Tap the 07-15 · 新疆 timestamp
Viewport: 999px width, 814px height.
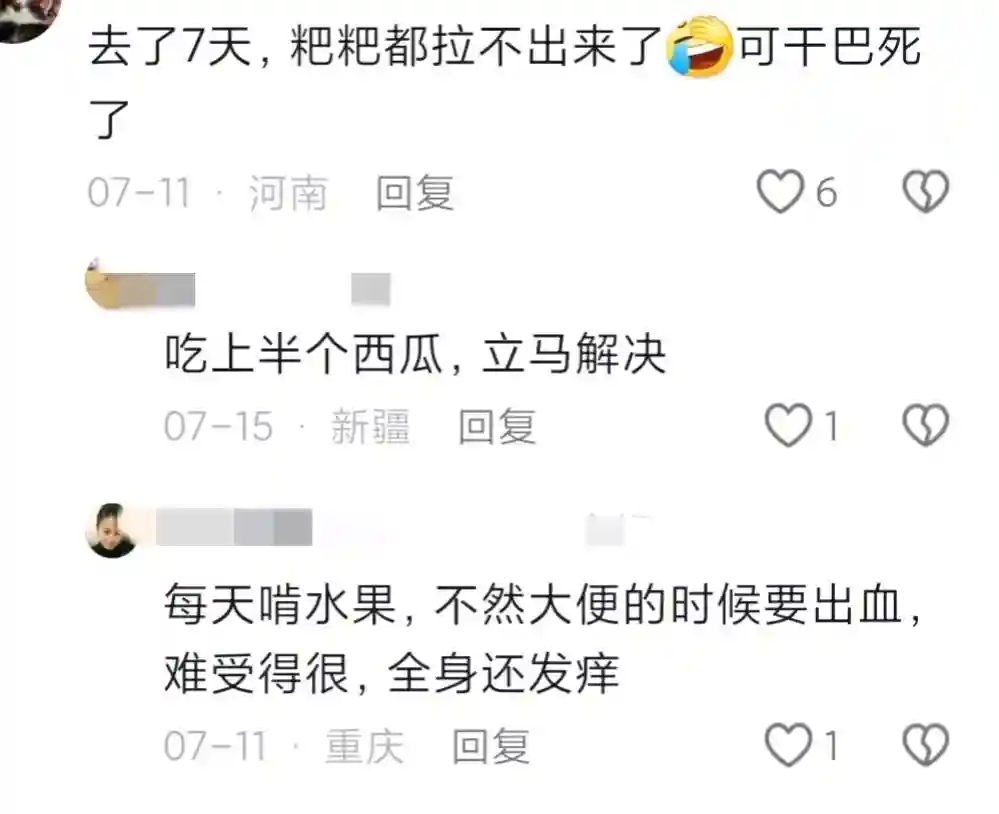pos(287,426)
